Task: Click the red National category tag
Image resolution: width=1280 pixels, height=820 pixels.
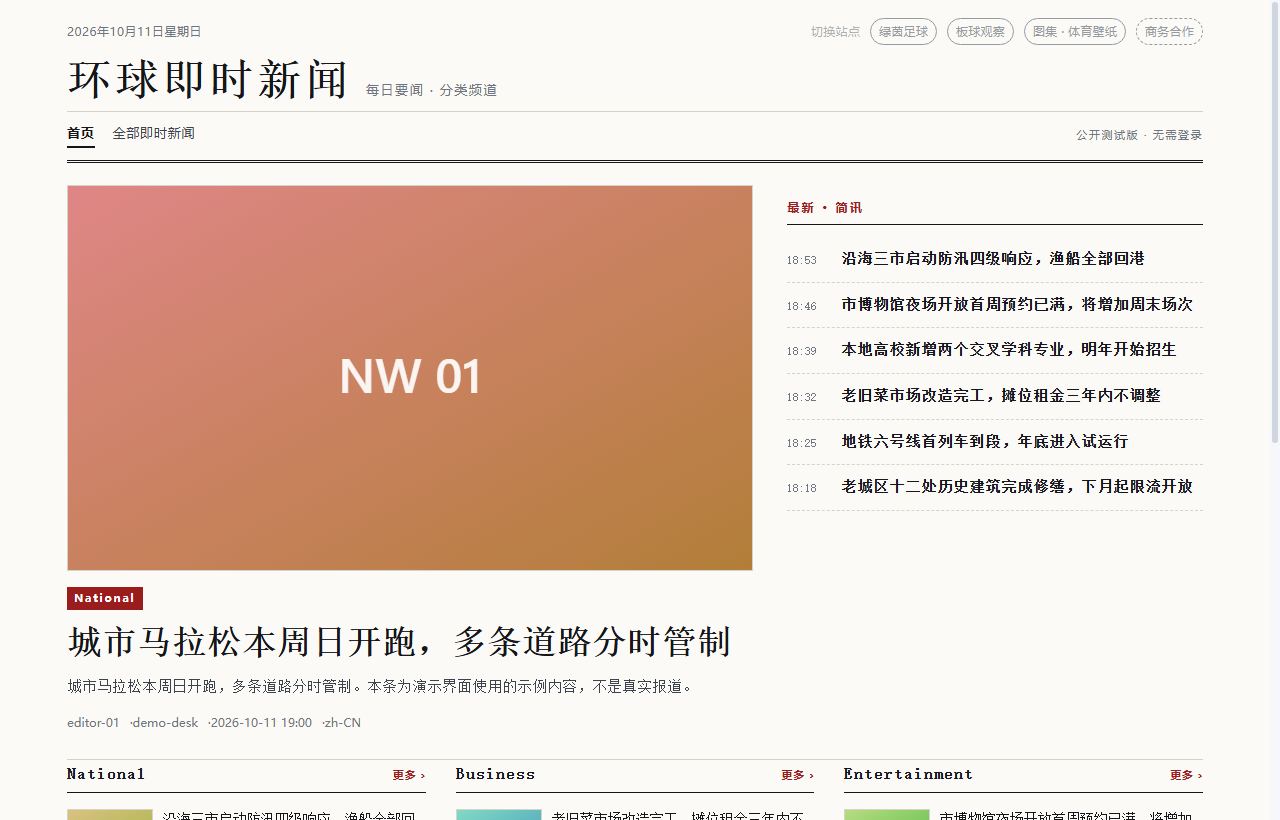Action: pos(105,598)
